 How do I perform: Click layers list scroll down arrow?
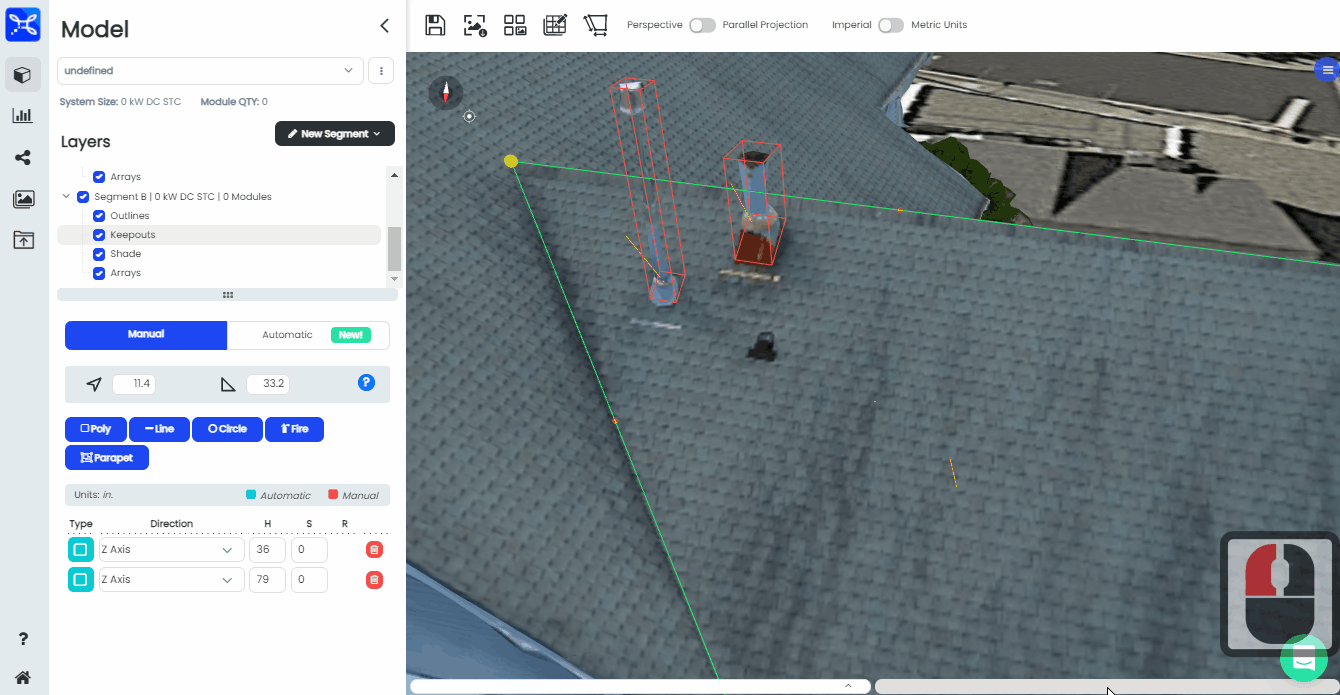pos(394,278)
